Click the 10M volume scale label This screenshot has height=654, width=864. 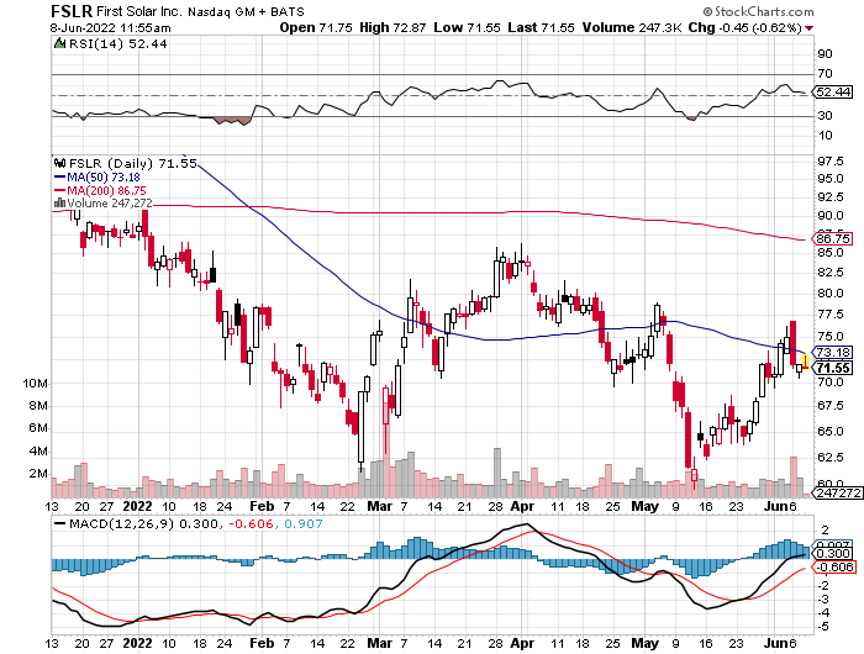click(x=35, y=383)
